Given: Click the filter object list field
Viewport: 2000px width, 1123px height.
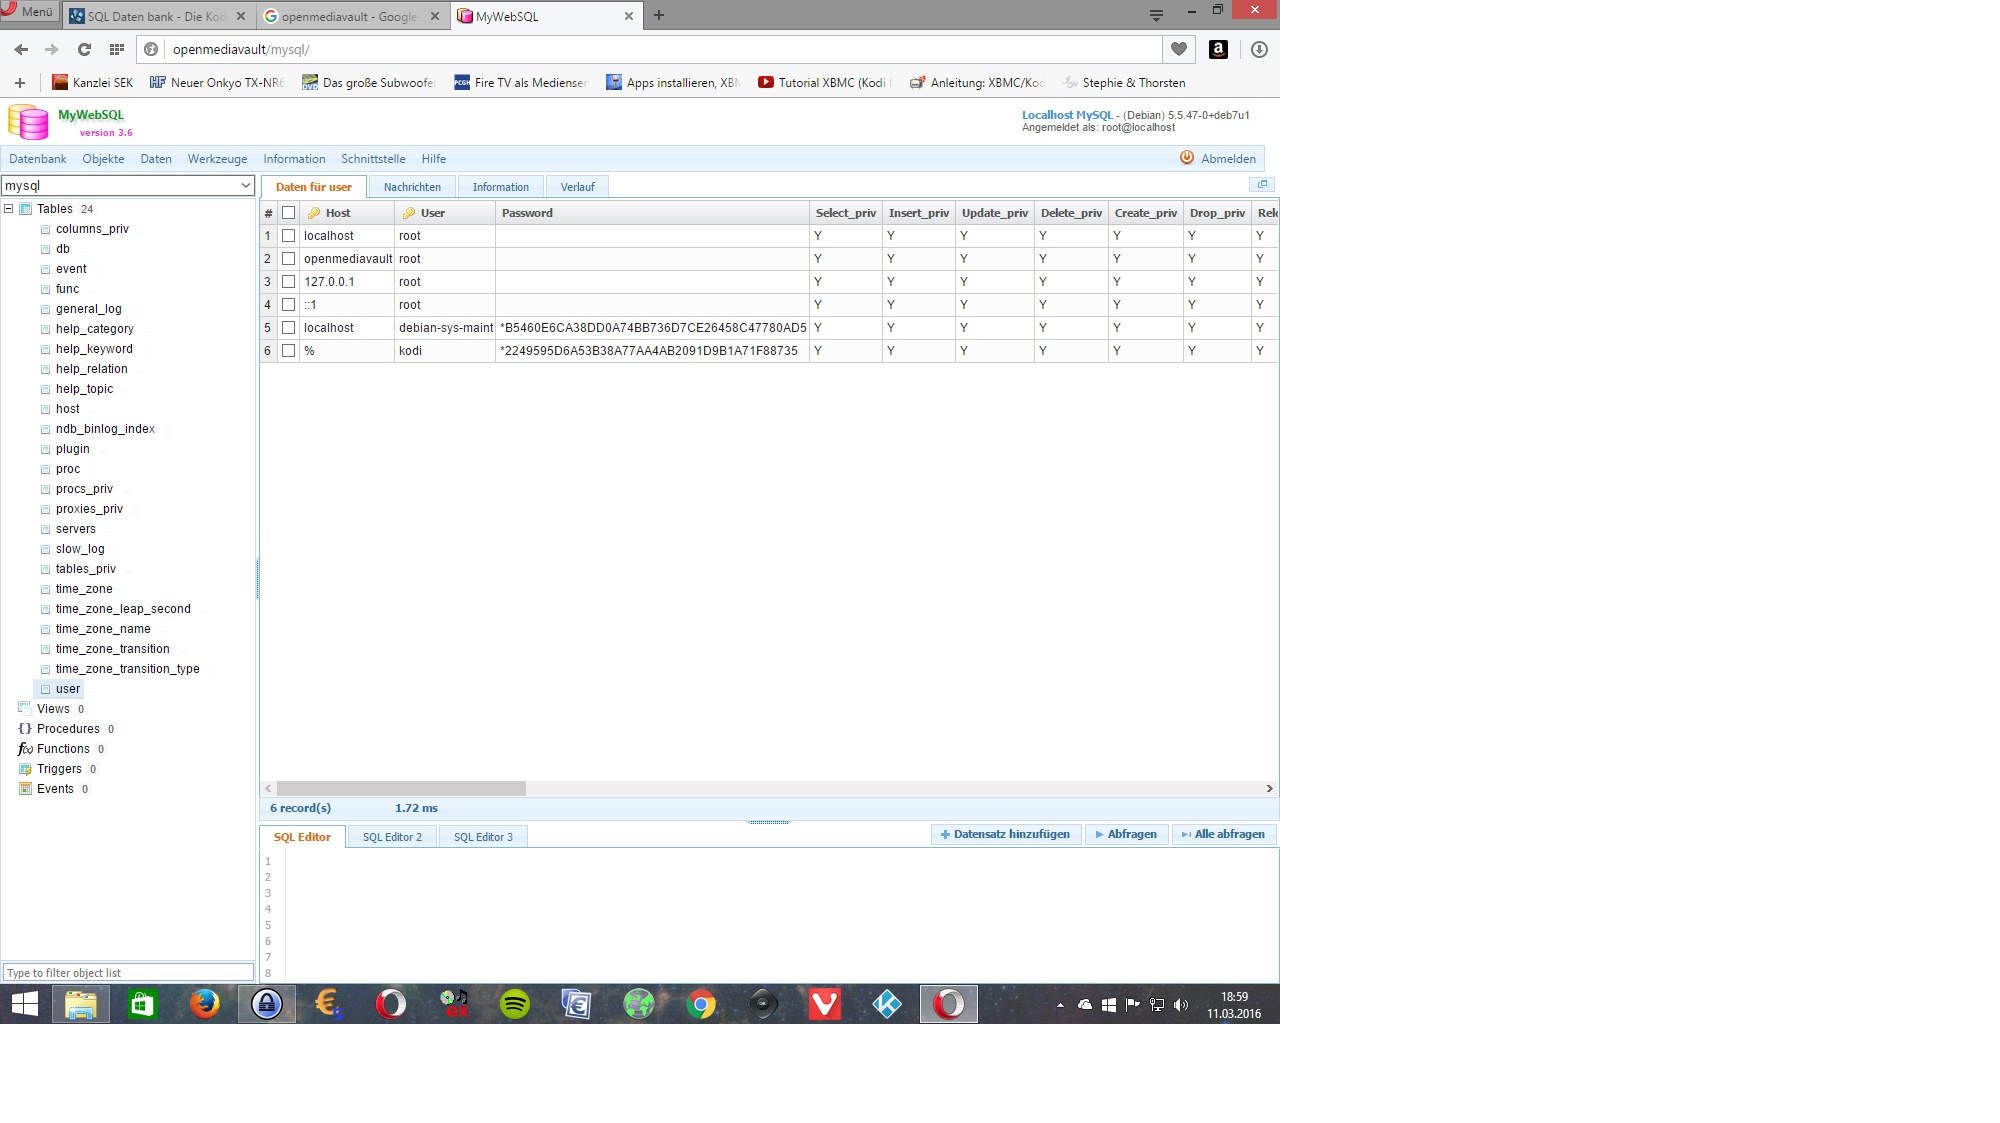Looking at the screenshot, I should coord(128,973).
